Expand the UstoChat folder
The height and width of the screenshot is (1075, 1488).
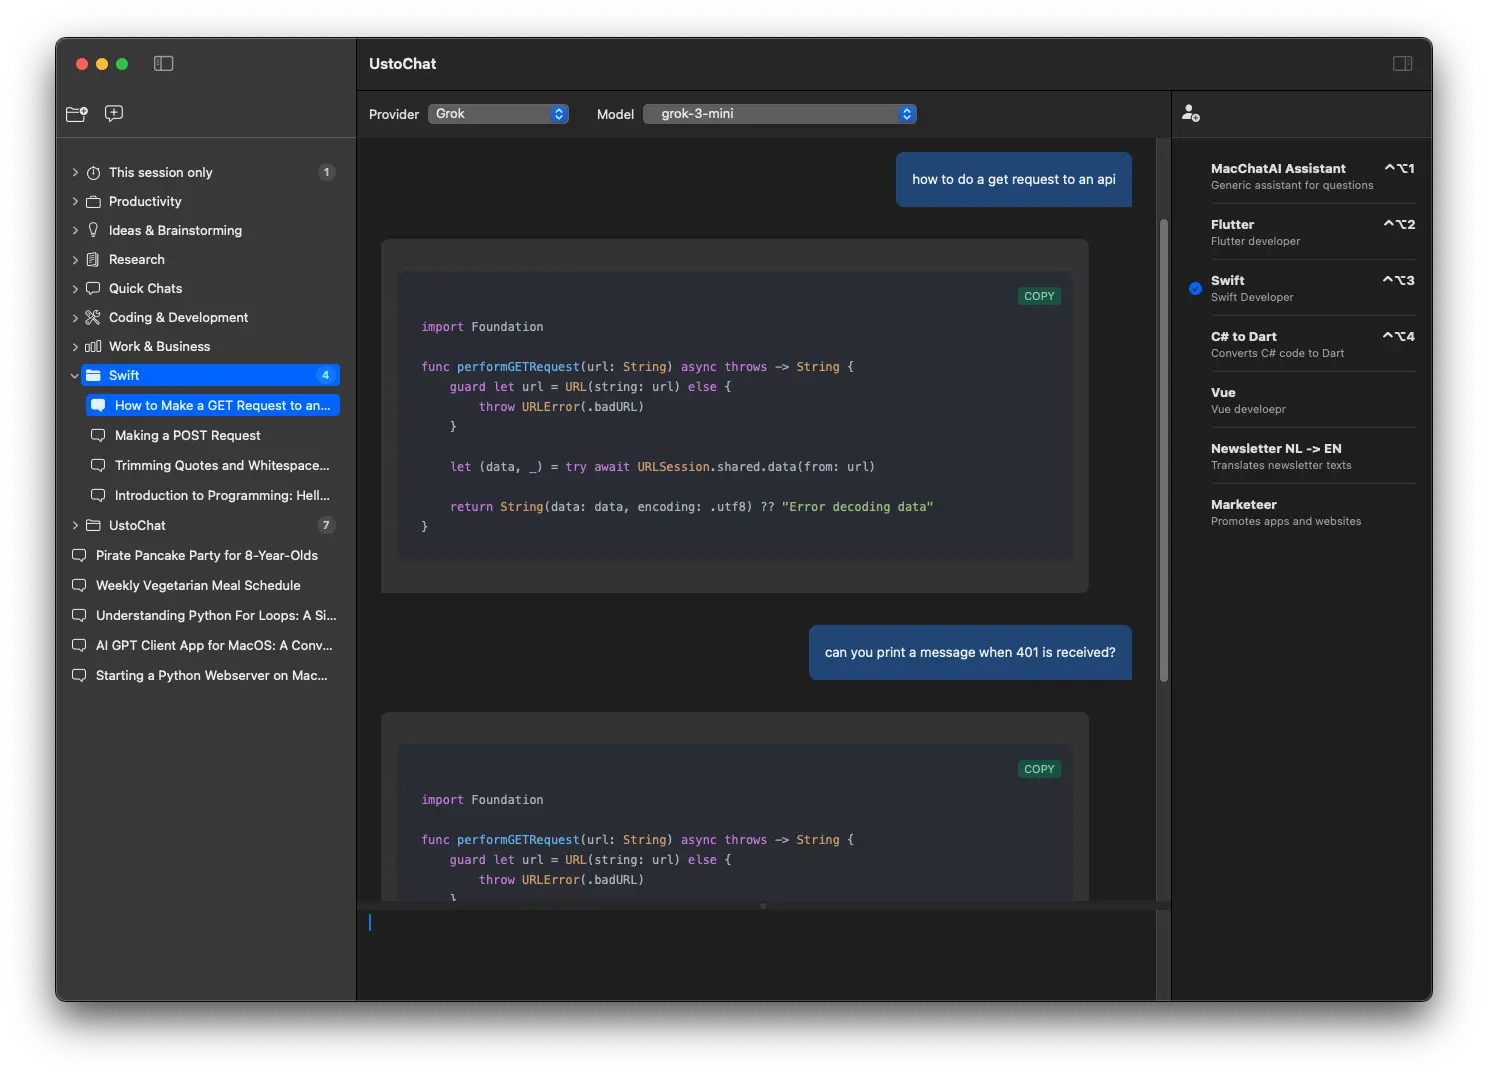pos(75,526)
